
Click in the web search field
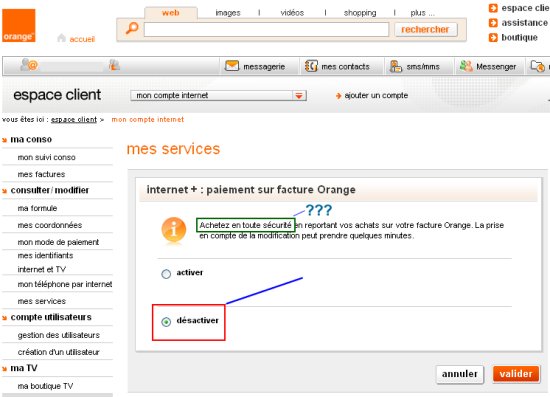coord(266,29)
